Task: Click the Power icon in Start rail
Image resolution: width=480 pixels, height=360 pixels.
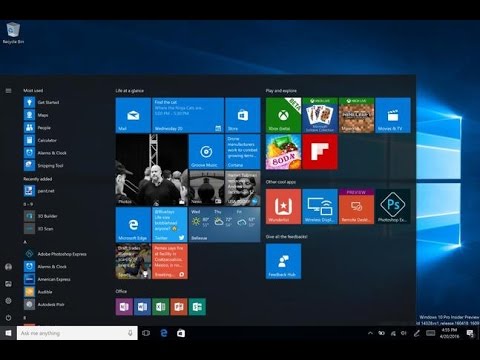Action: click(x=8, y=318)
